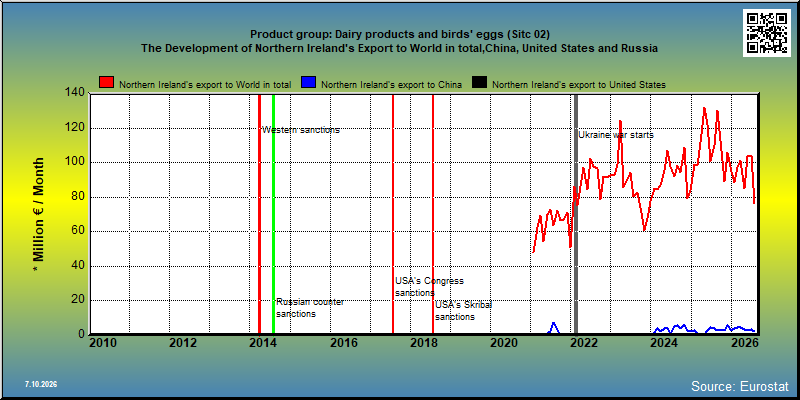
Task: Click the green Russian counter sanctions line
Action: 273,214
